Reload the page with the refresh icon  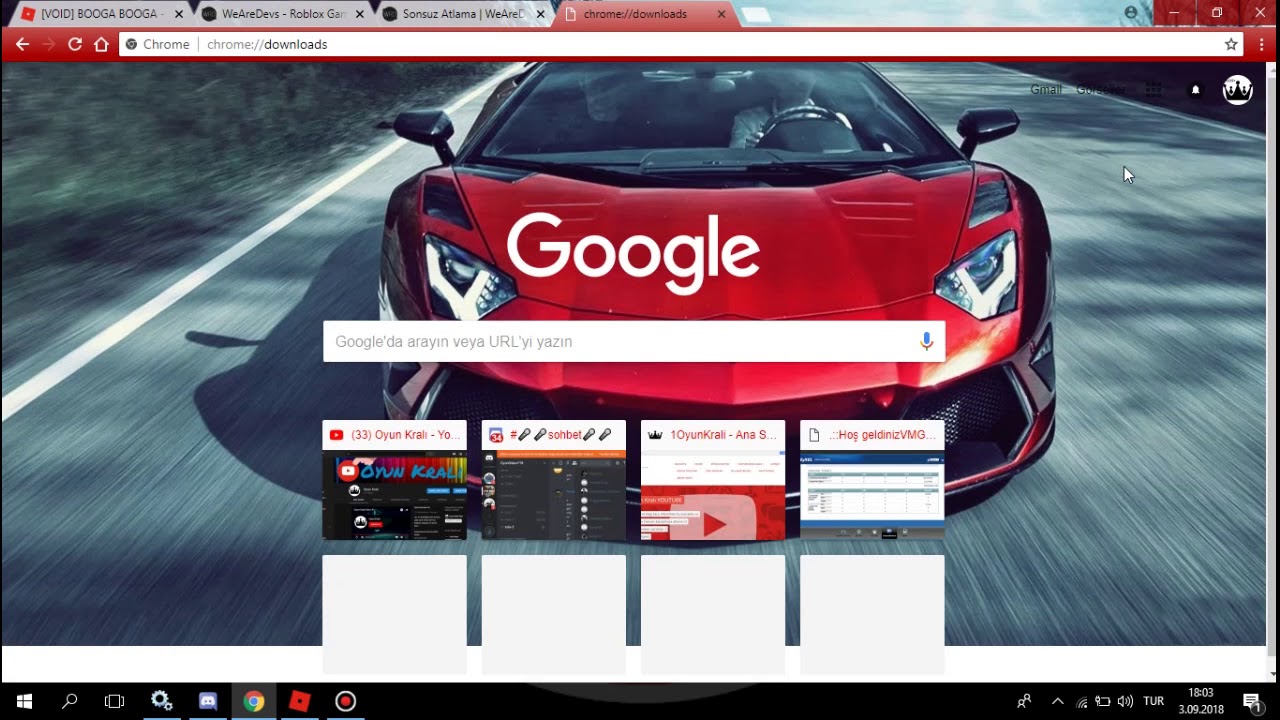pyautogui.click(x=75, y=44)
